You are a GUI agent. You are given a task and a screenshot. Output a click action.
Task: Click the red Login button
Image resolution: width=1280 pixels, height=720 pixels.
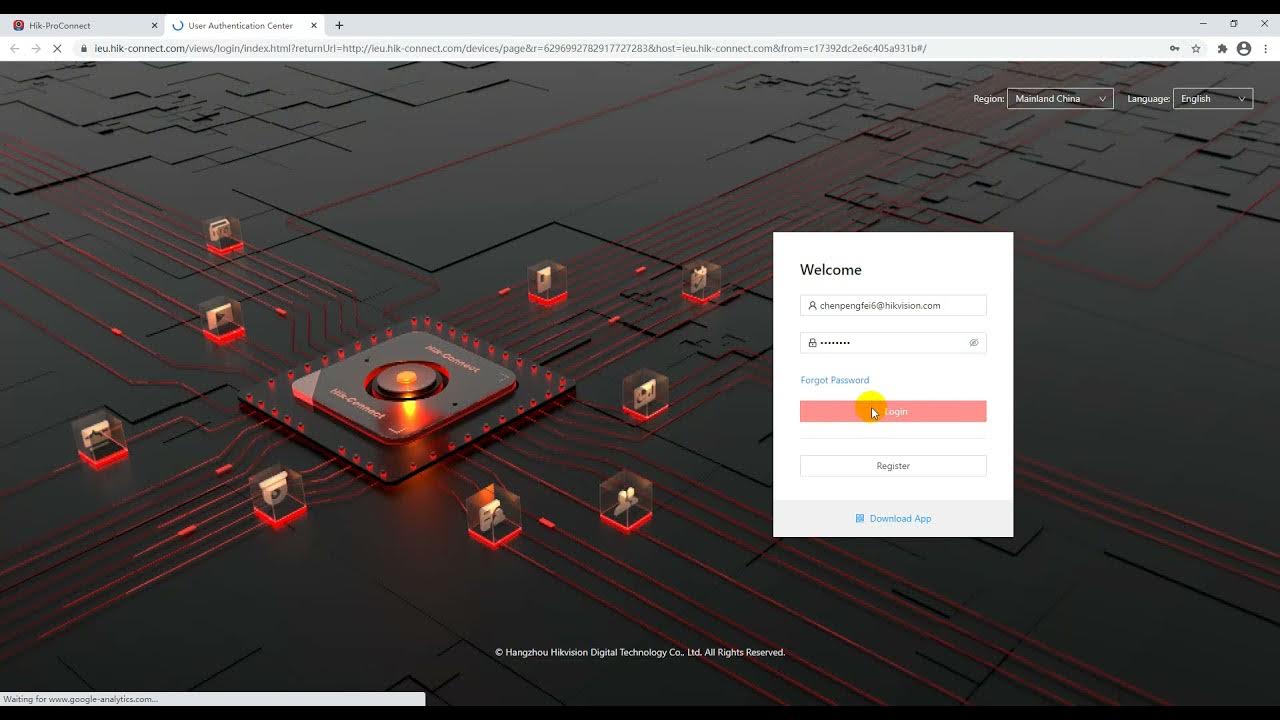coord(893,411)
